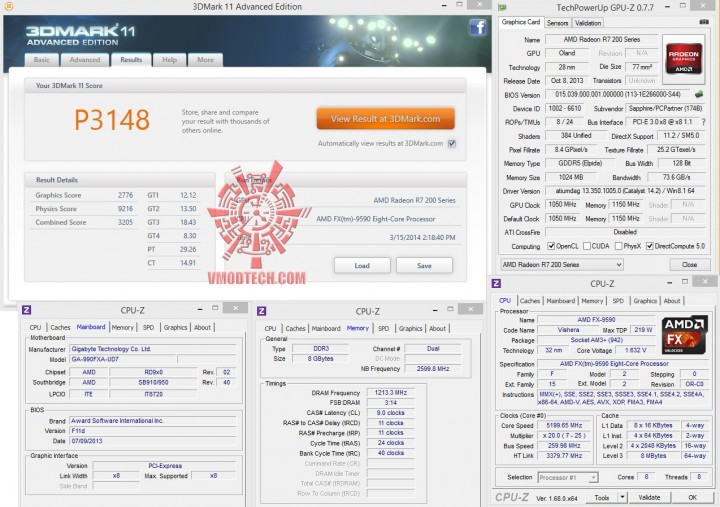Select the Graphics Card tab in GPU-Z
The height and width of the screenshot is (507, 720).
[521, 22]
